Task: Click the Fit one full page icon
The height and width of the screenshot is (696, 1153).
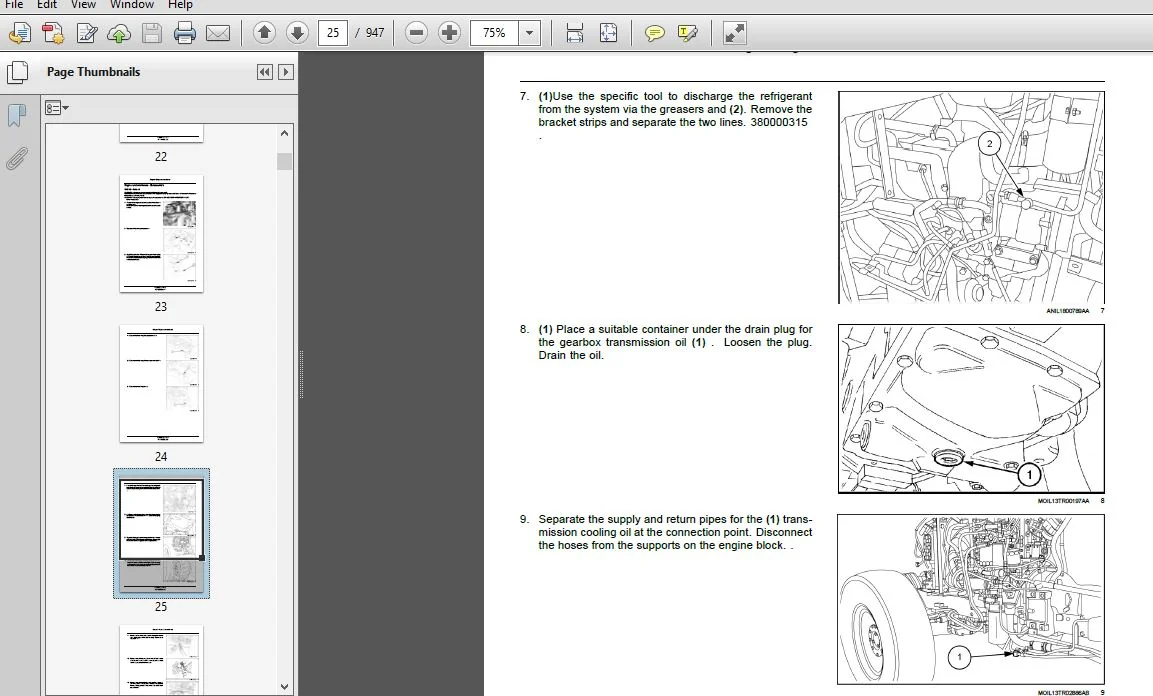Action: click(608, 32)
